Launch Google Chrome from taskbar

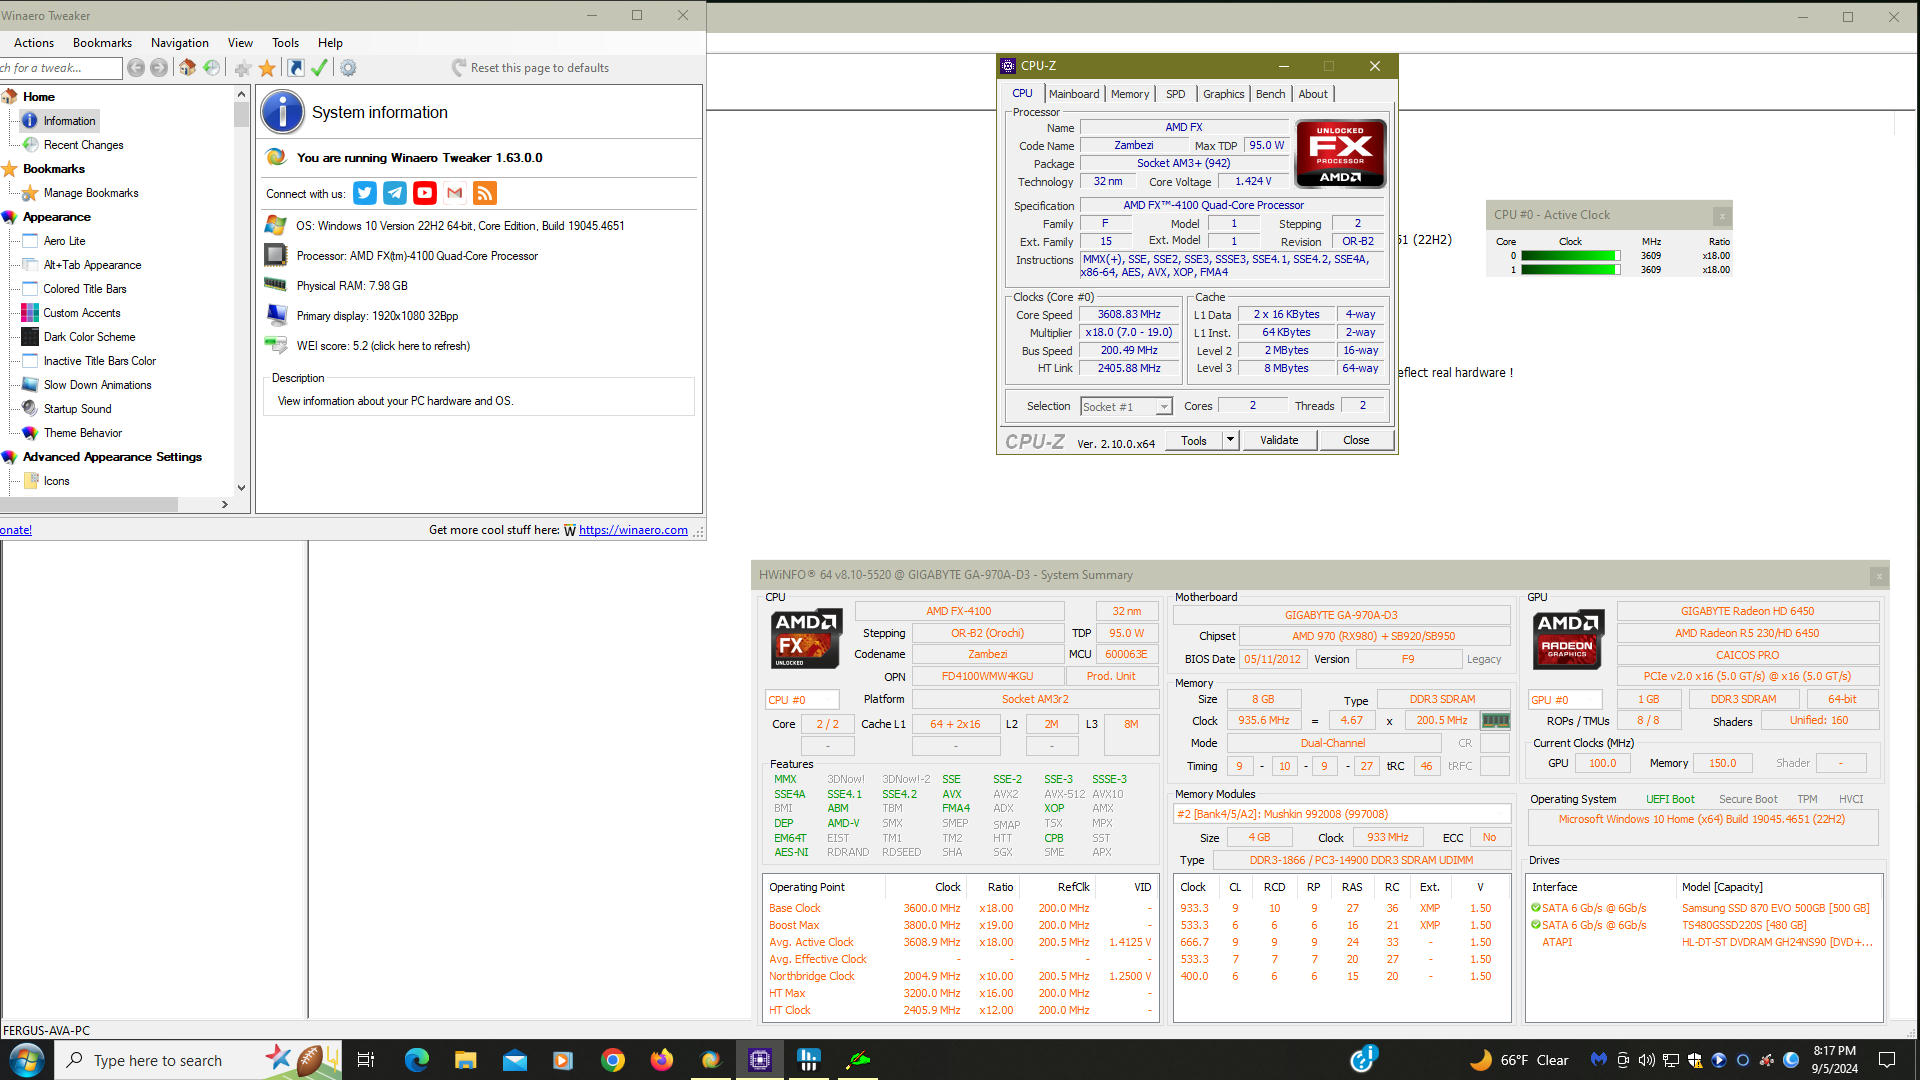point(613,1060)
